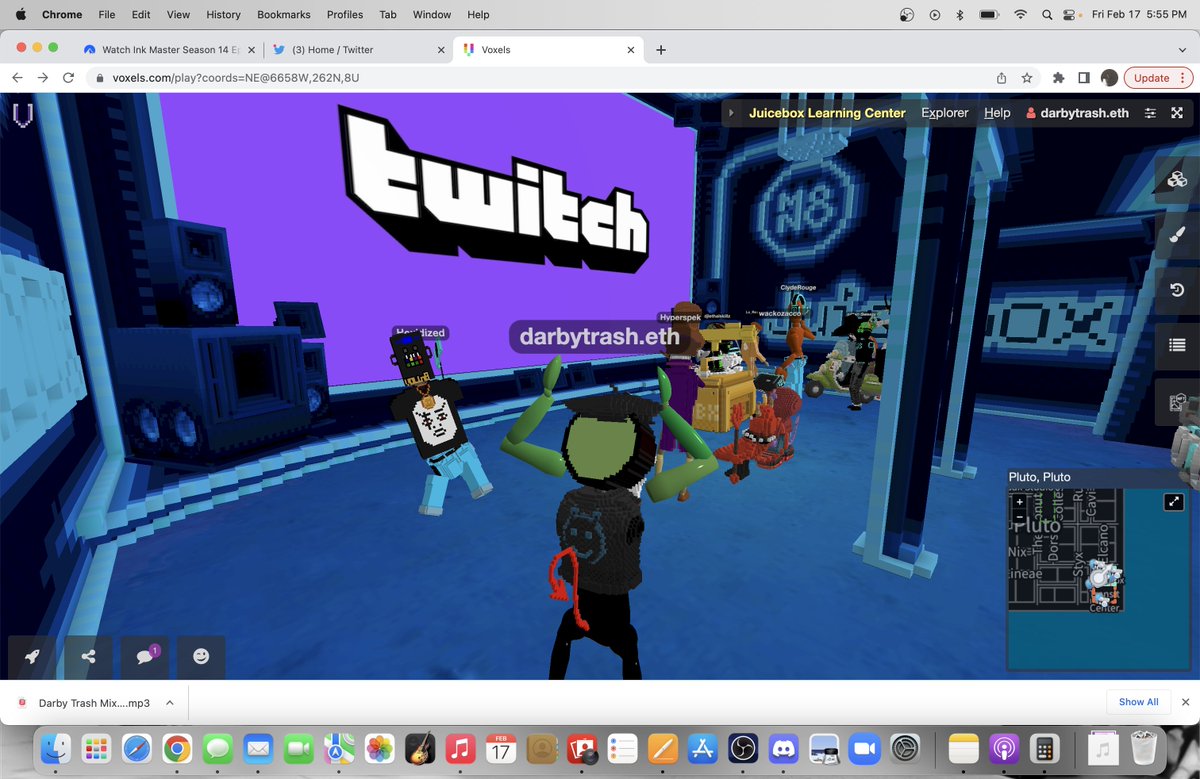Open Zoom from the Dock
The height and width of the screenshot is (779, 1200).
(x=862, y=748)
